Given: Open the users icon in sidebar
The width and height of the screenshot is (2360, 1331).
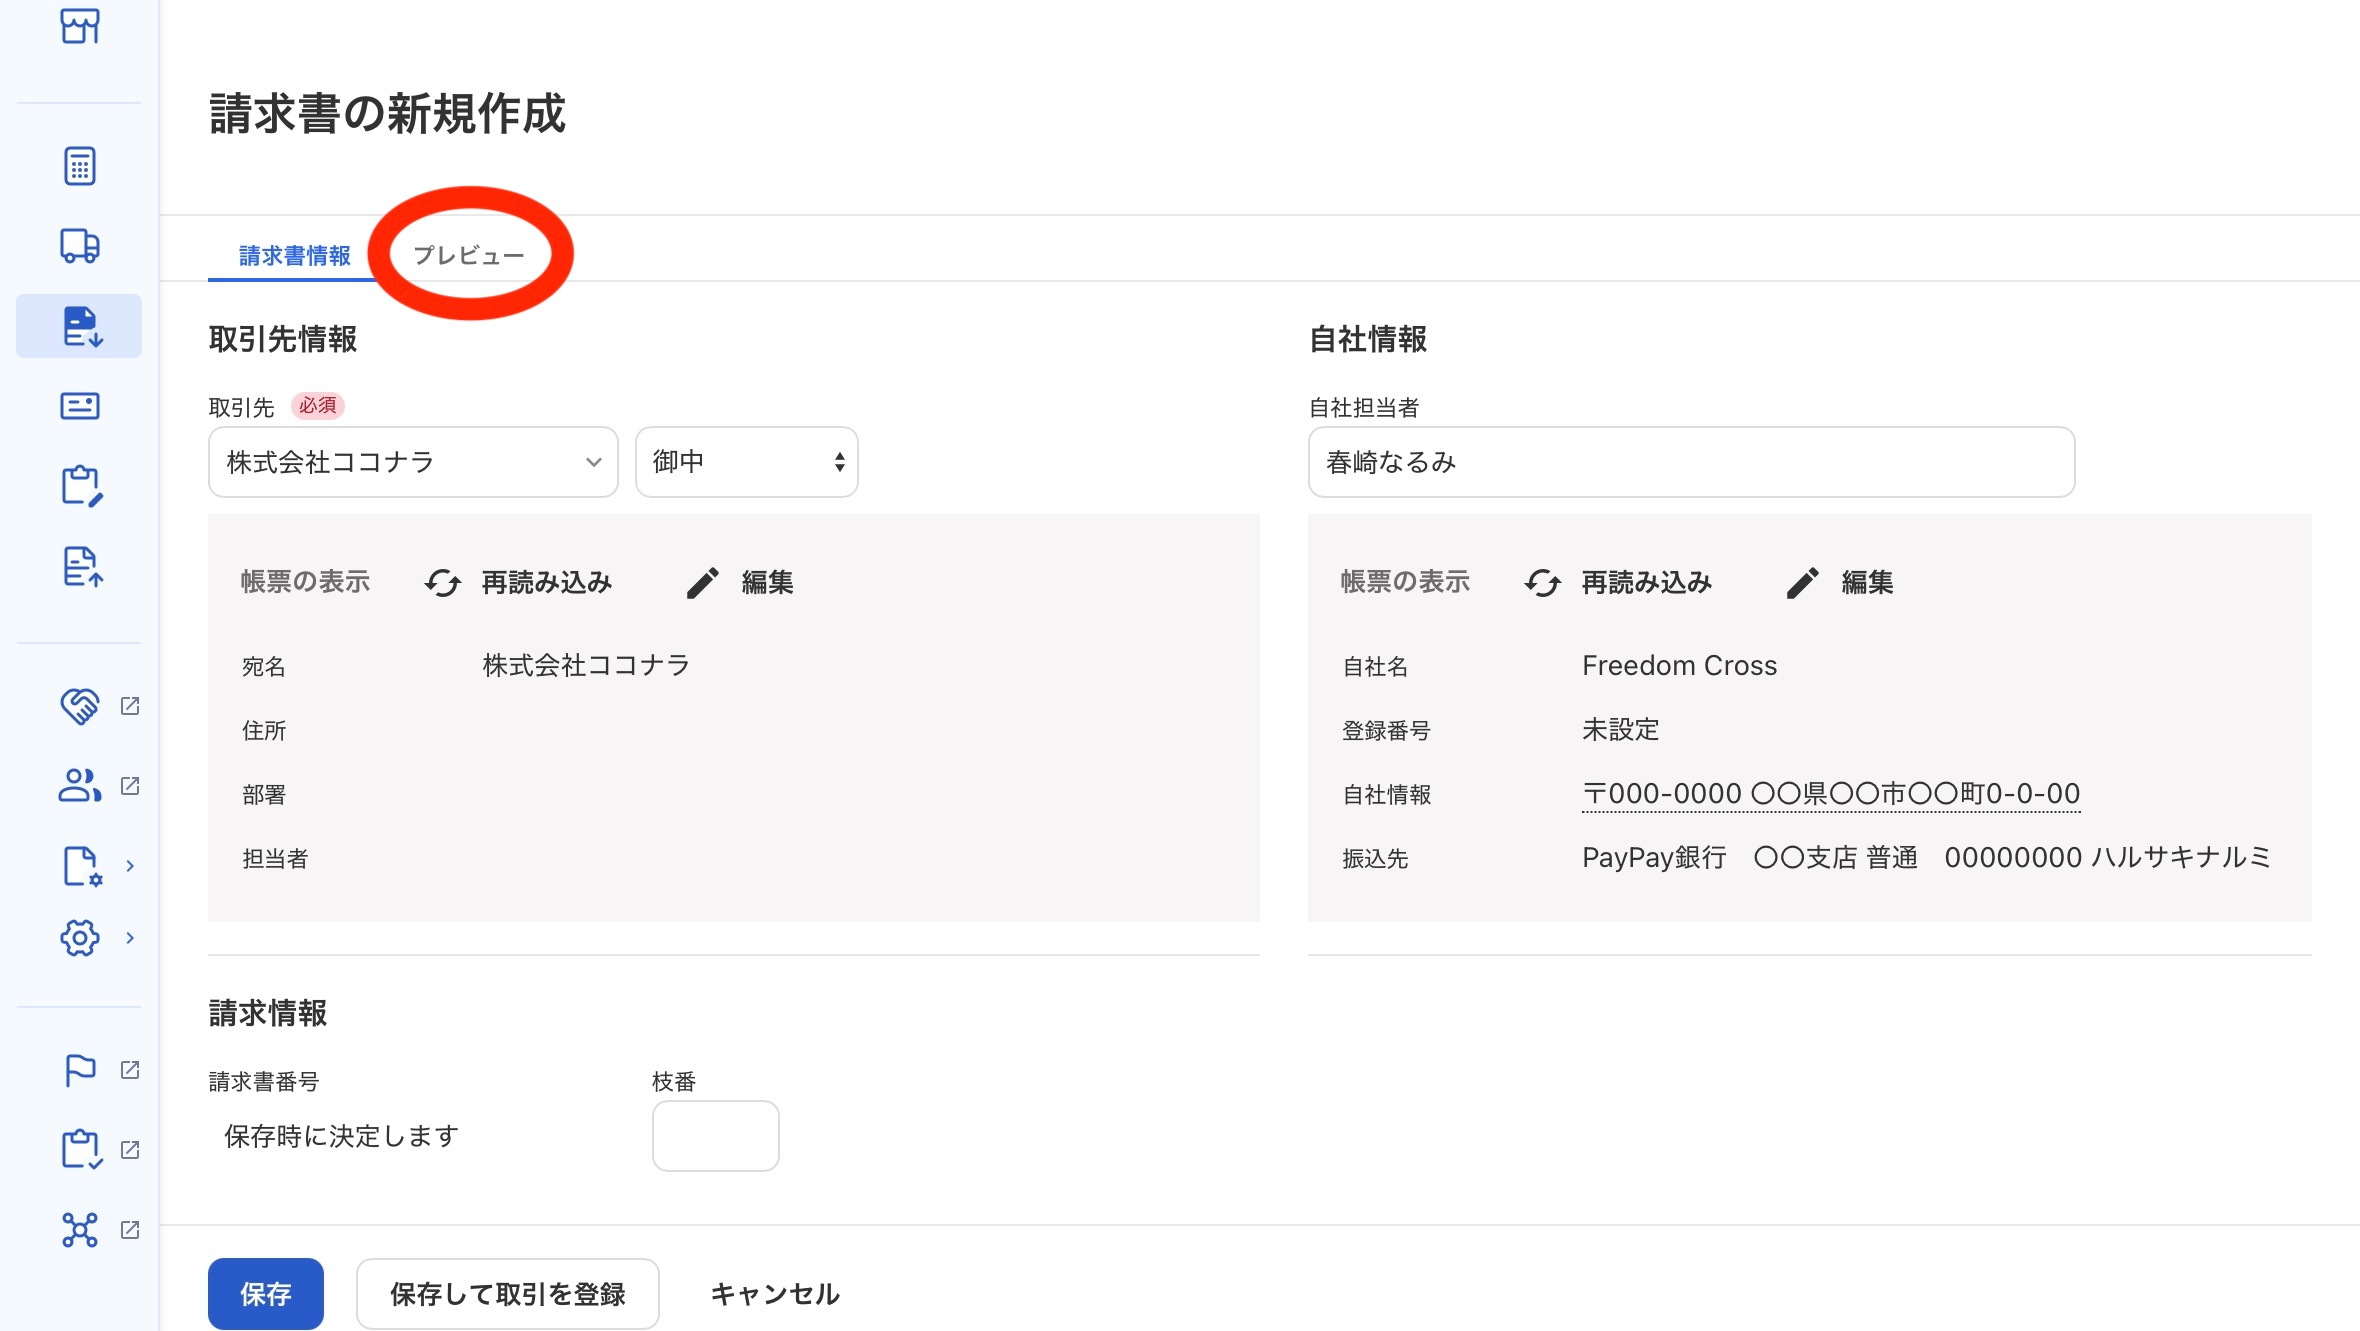Looking at the screenshot, I should tap(79, 786).
